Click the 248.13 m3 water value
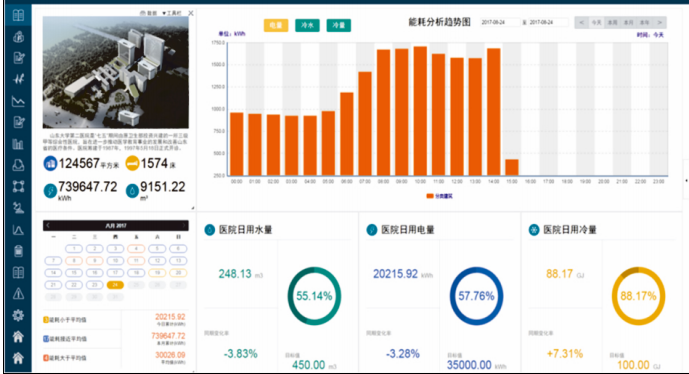 click(x=240, y=274)
